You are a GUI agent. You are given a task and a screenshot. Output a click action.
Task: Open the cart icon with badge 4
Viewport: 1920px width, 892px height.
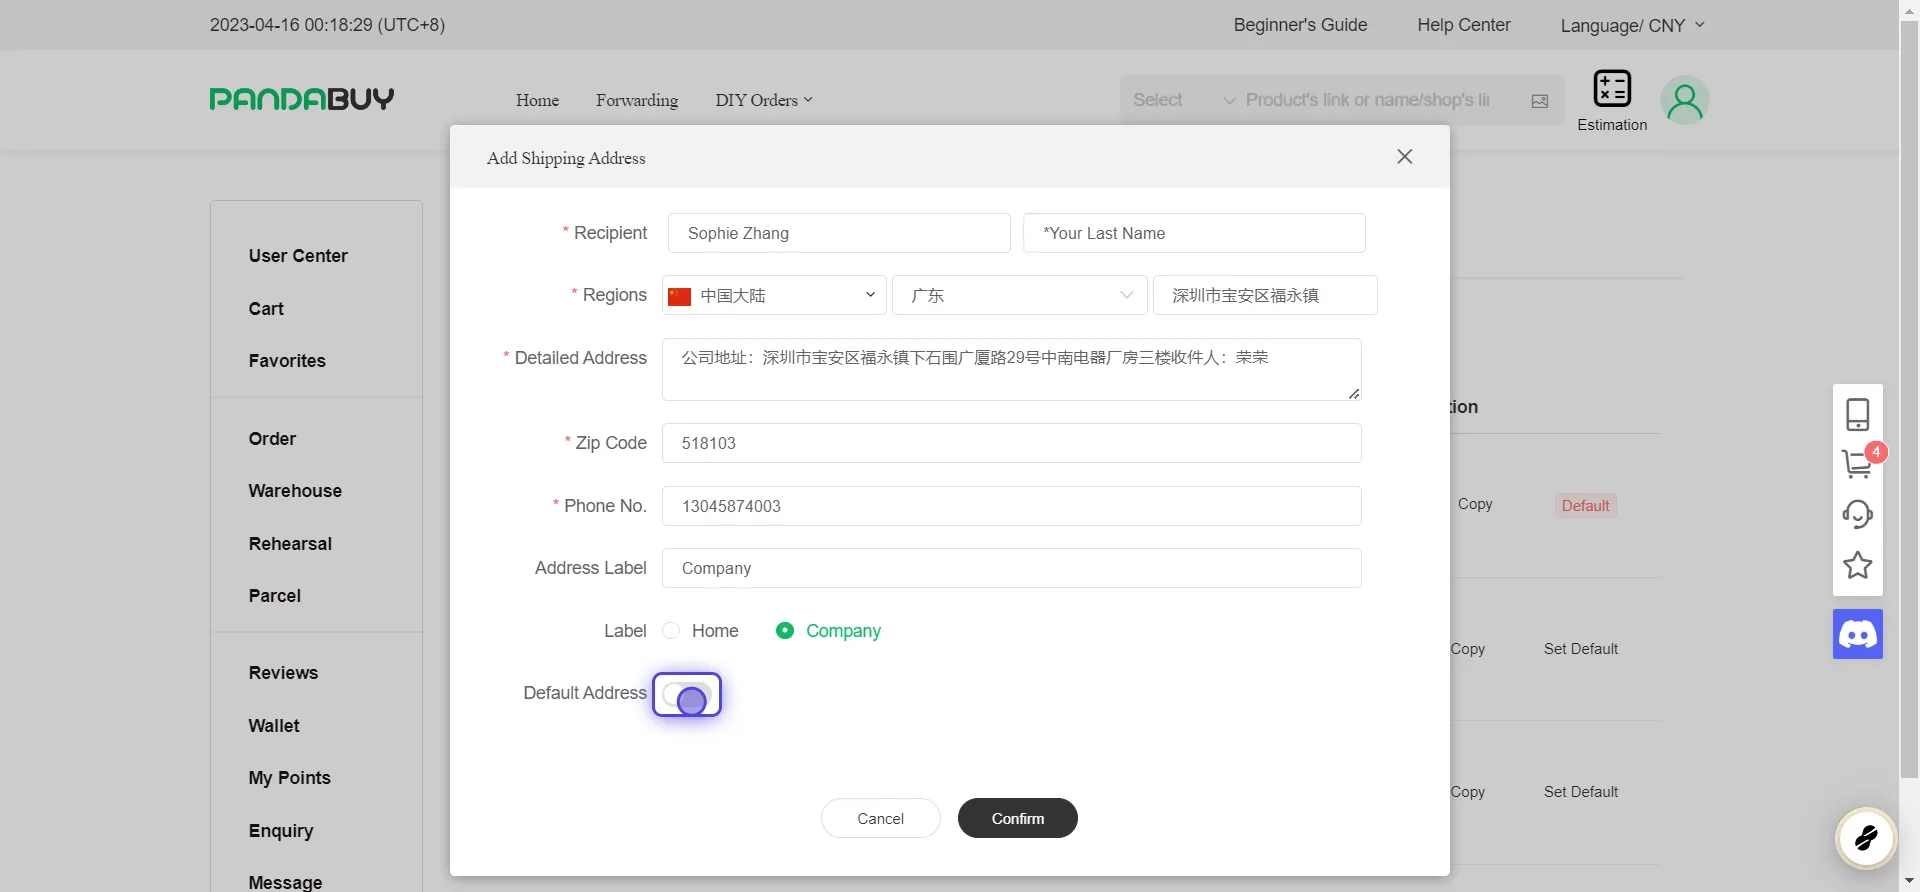tap(1858, 463)
